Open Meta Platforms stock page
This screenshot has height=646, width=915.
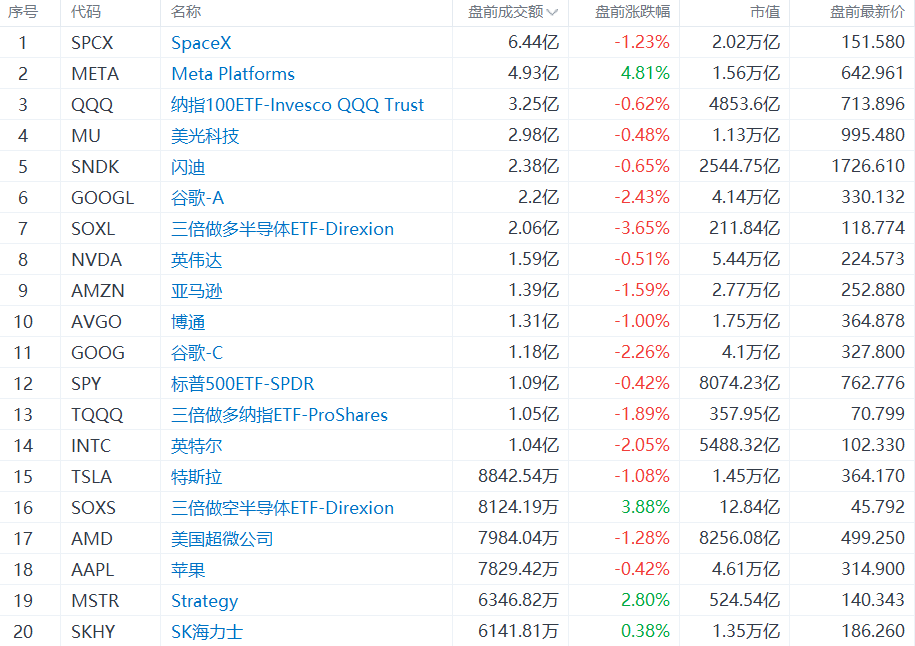tap(233, 74)
